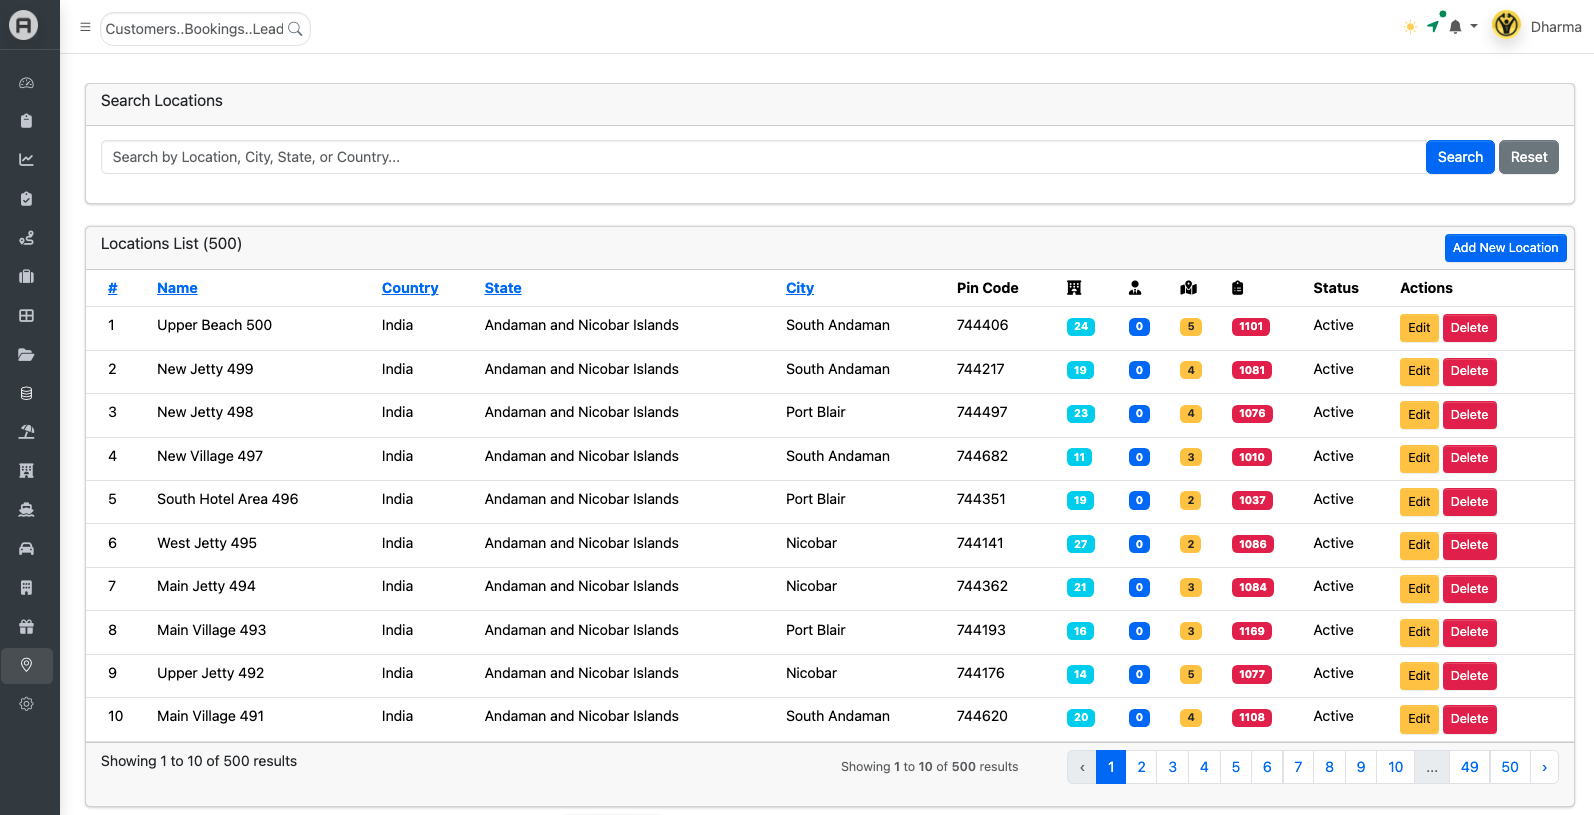Click the gift box sidebar icon
1594x815 pixels.
coord(27,627)
